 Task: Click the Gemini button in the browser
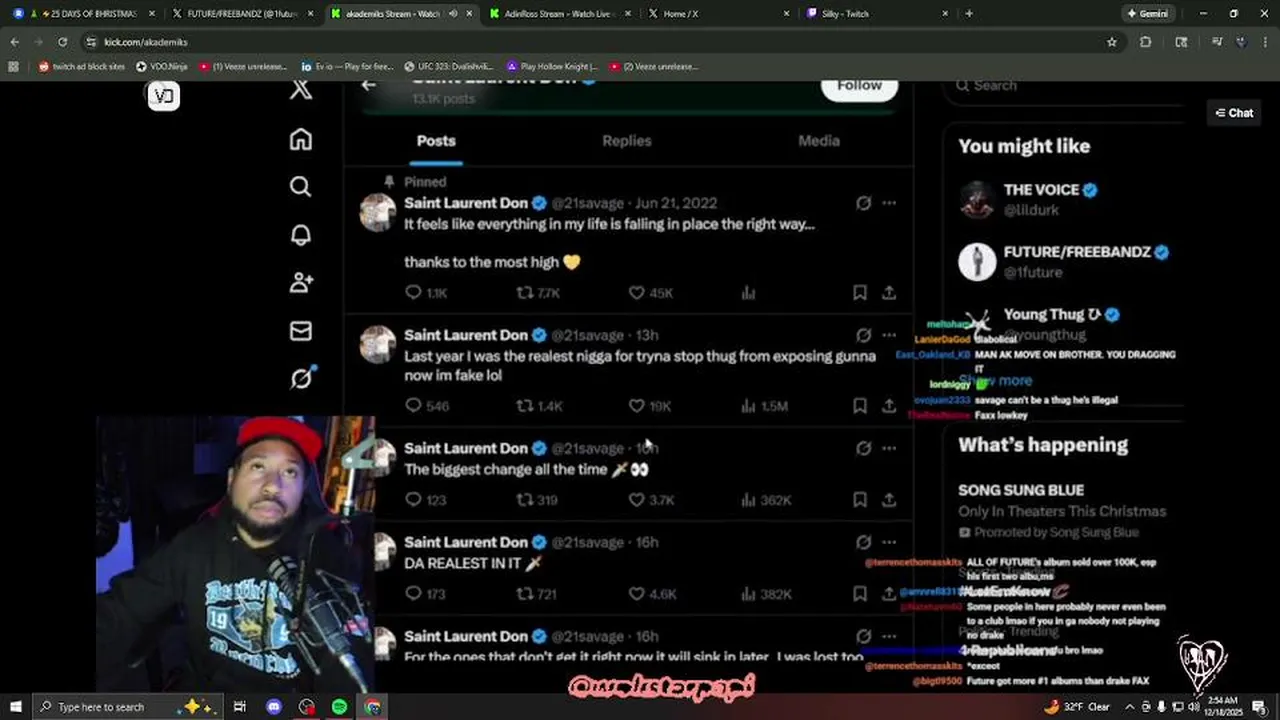pyautogui.click(x=1146, y=14)
